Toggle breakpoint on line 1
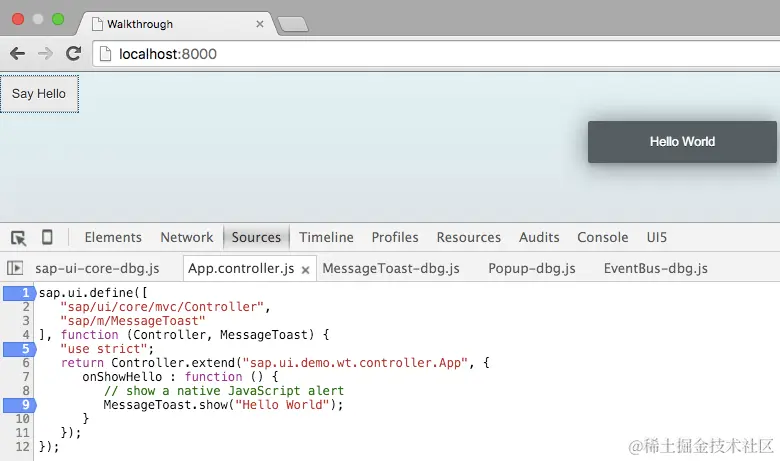The width and height of the screenshot is (780, 461). pyautogui.click(x=20, y=293)
